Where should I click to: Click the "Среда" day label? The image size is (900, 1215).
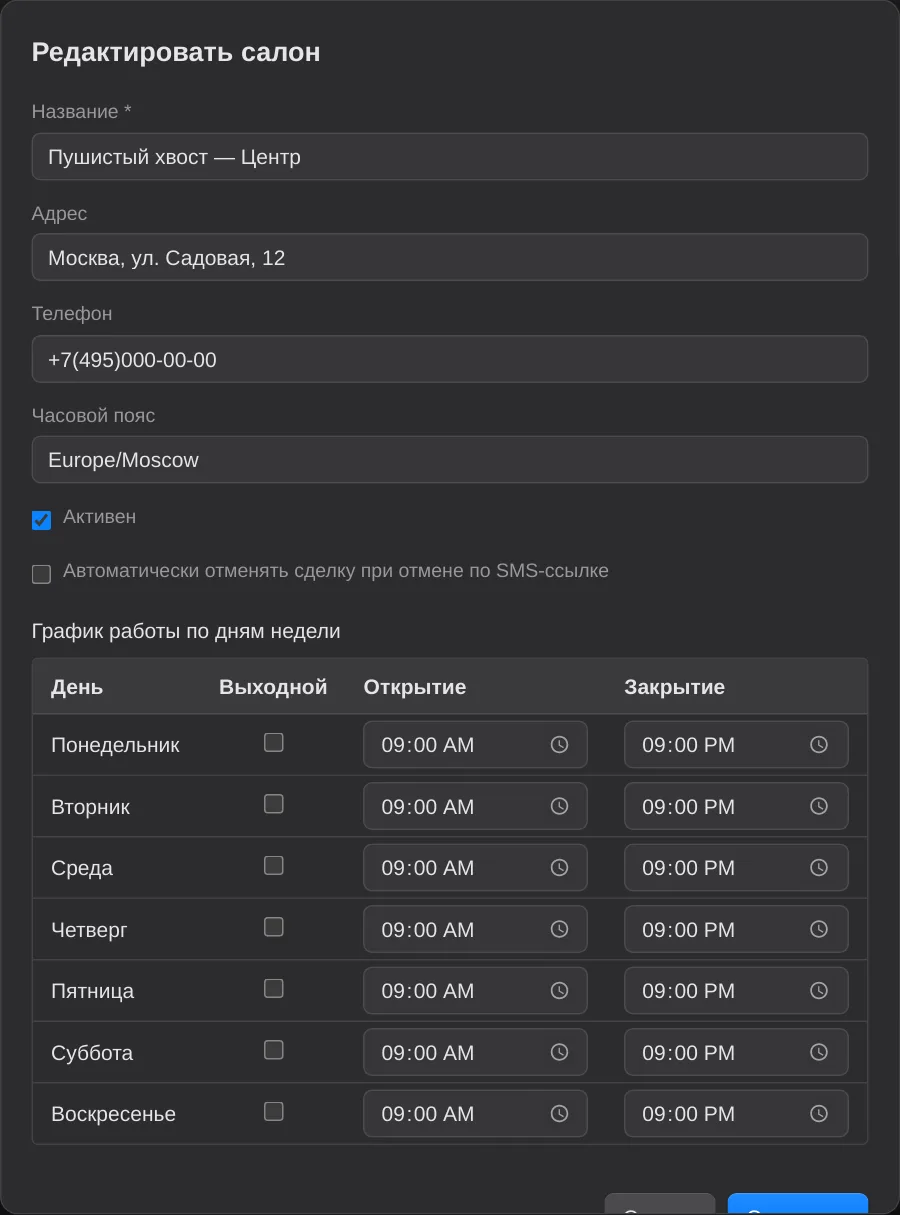click(x=82, y=868)
